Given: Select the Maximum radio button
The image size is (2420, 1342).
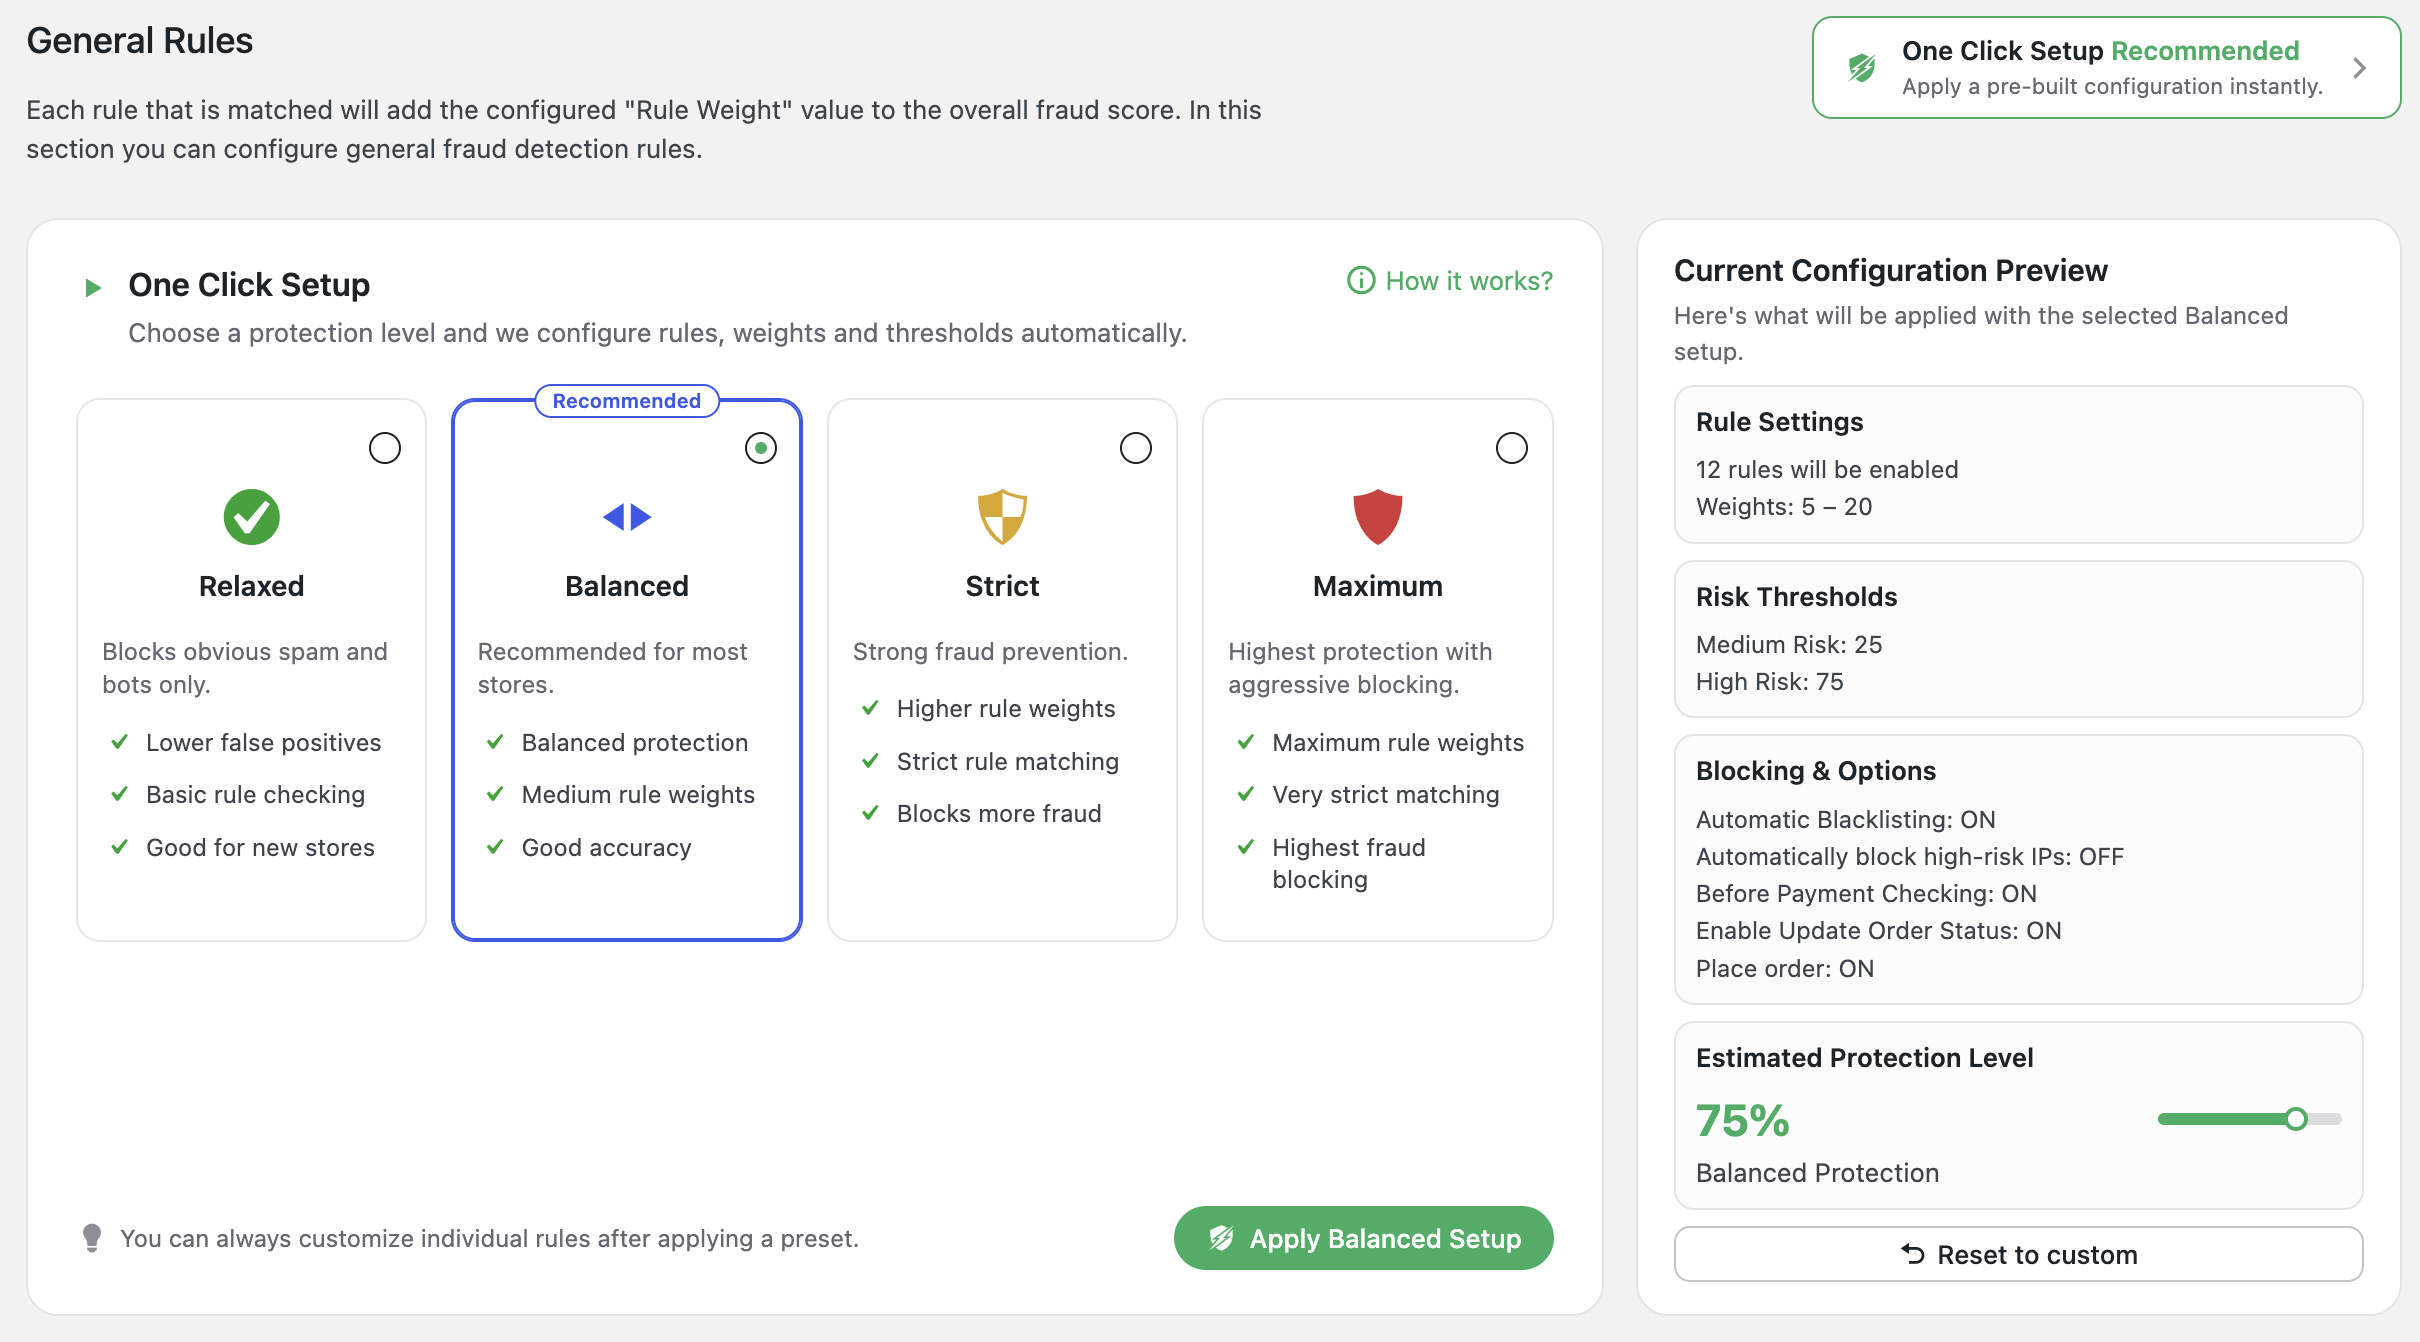Looking at the screenshot, I should click(1512, 448).
